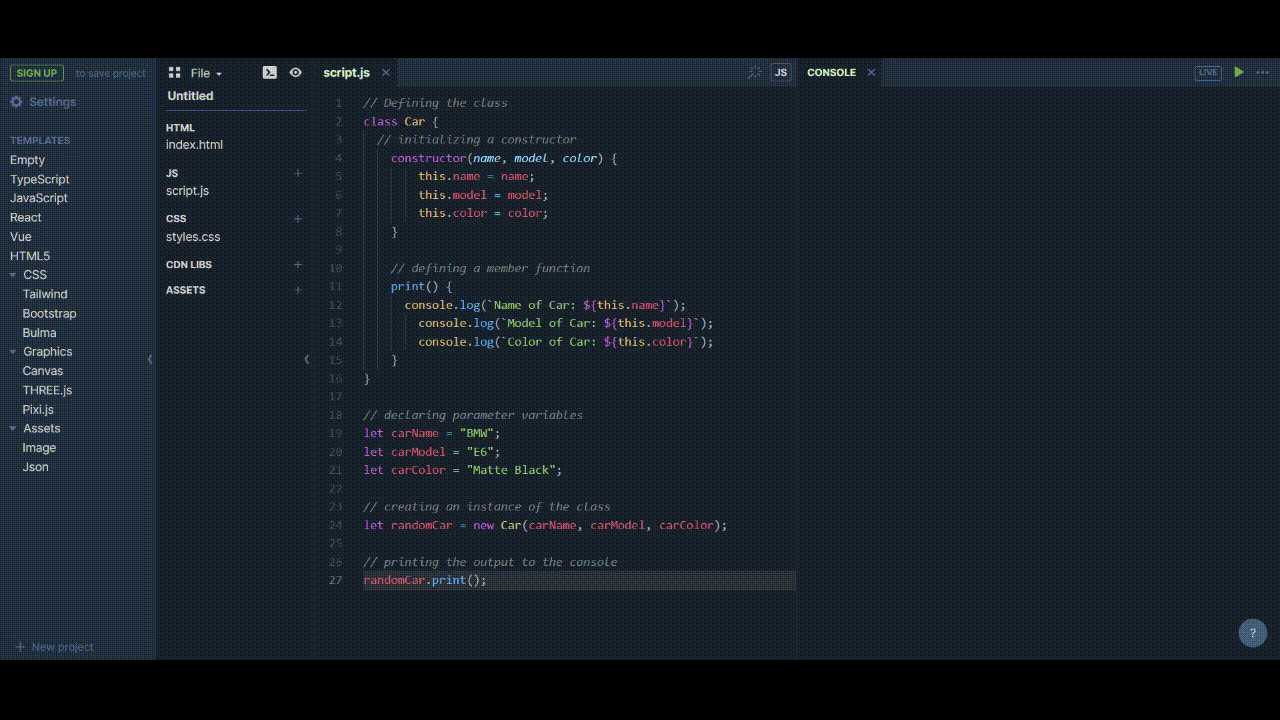This screenshot has height=720, width=1280.
Task: Open the grid layout icon
Action: tap(174, 73)
